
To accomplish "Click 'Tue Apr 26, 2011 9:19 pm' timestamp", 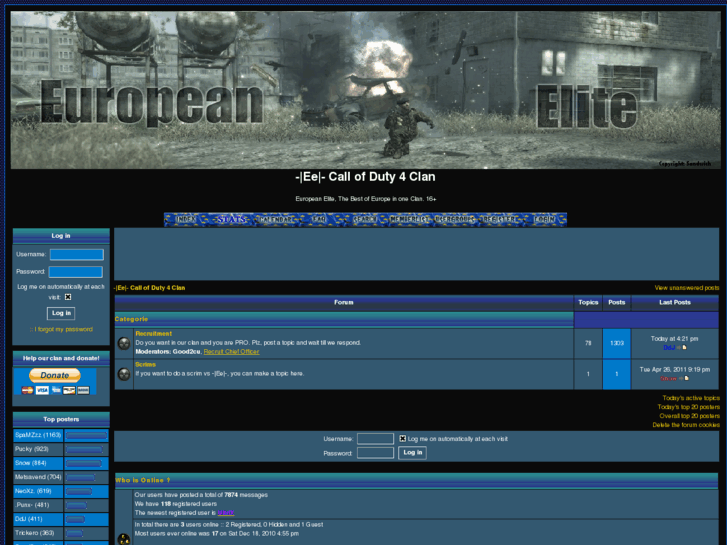I will click(675, 370).
